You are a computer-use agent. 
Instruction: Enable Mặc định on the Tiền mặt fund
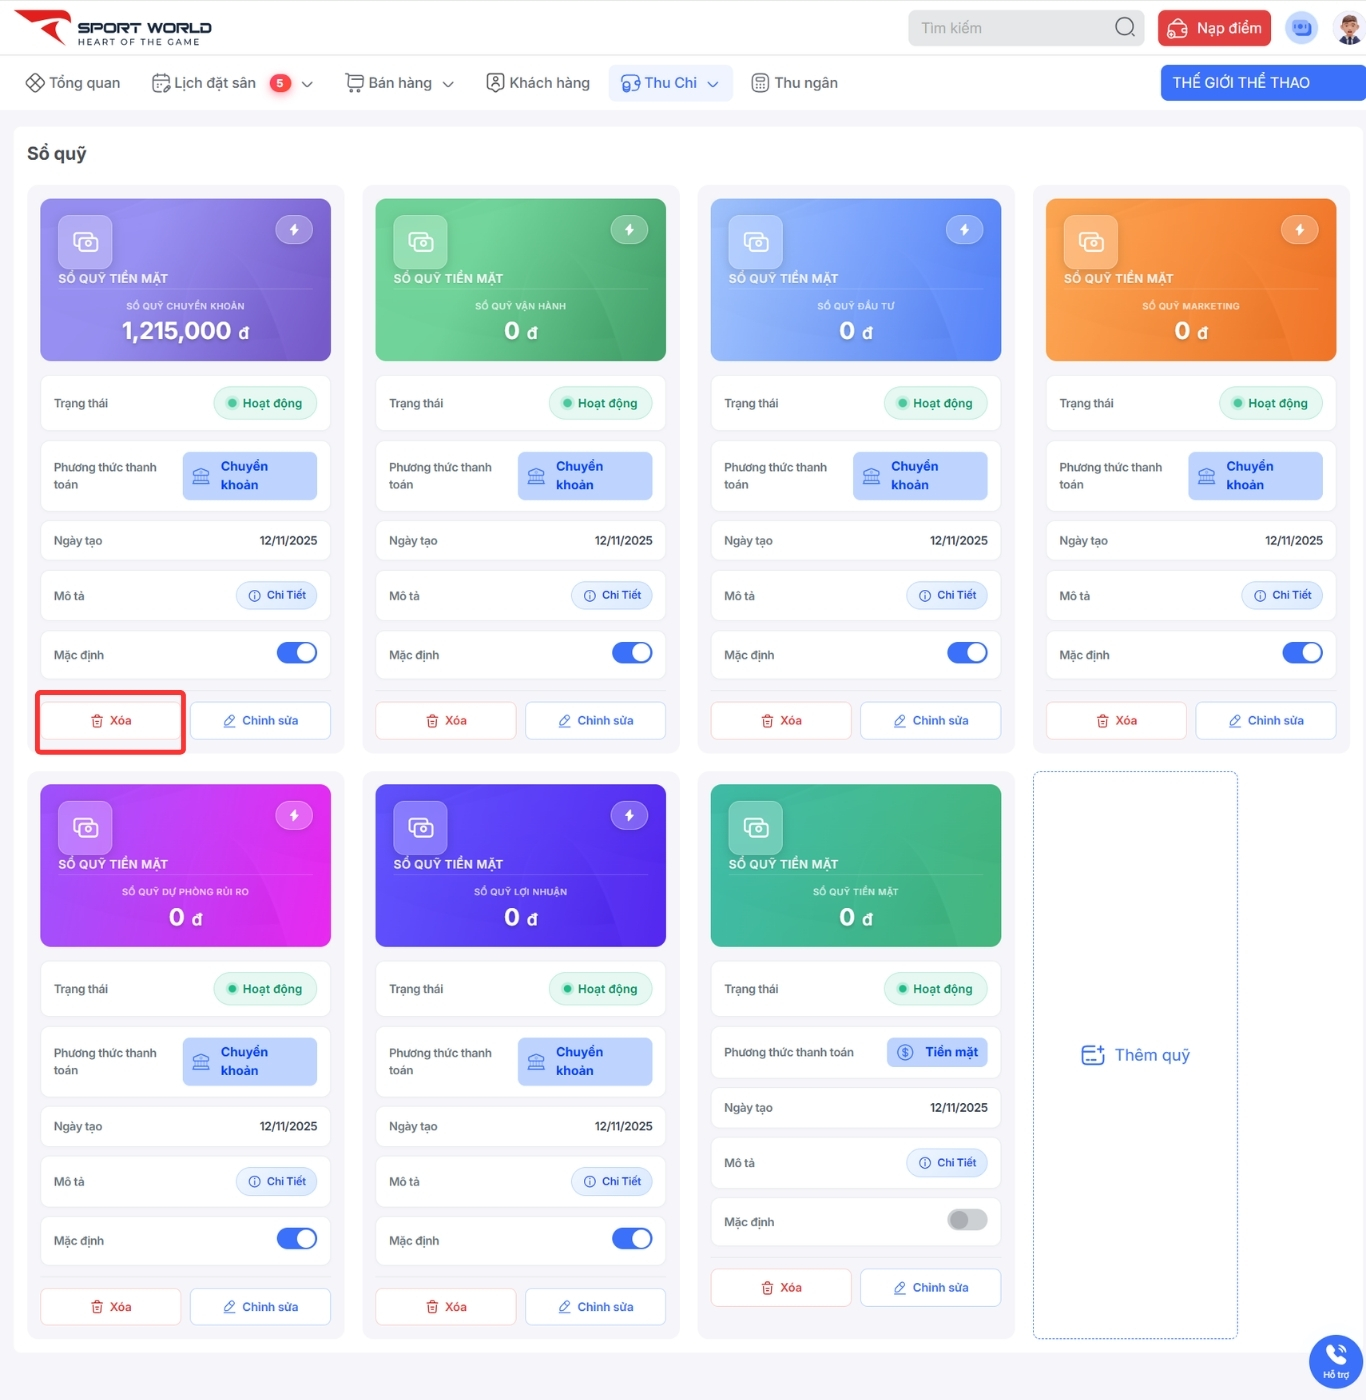967,1220
